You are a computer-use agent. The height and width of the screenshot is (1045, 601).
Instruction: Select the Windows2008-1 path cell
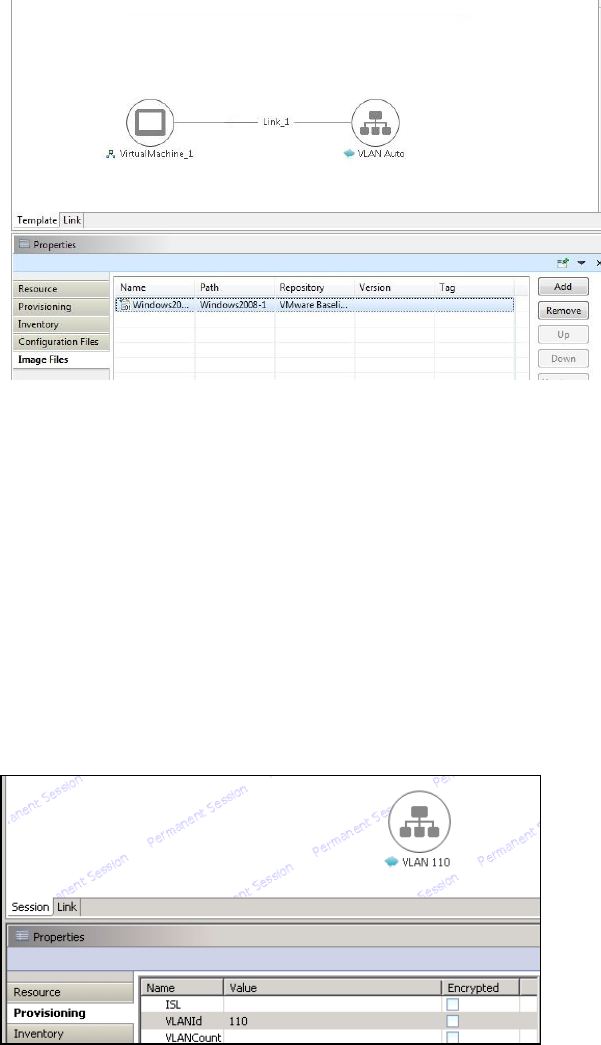(233, 305)
